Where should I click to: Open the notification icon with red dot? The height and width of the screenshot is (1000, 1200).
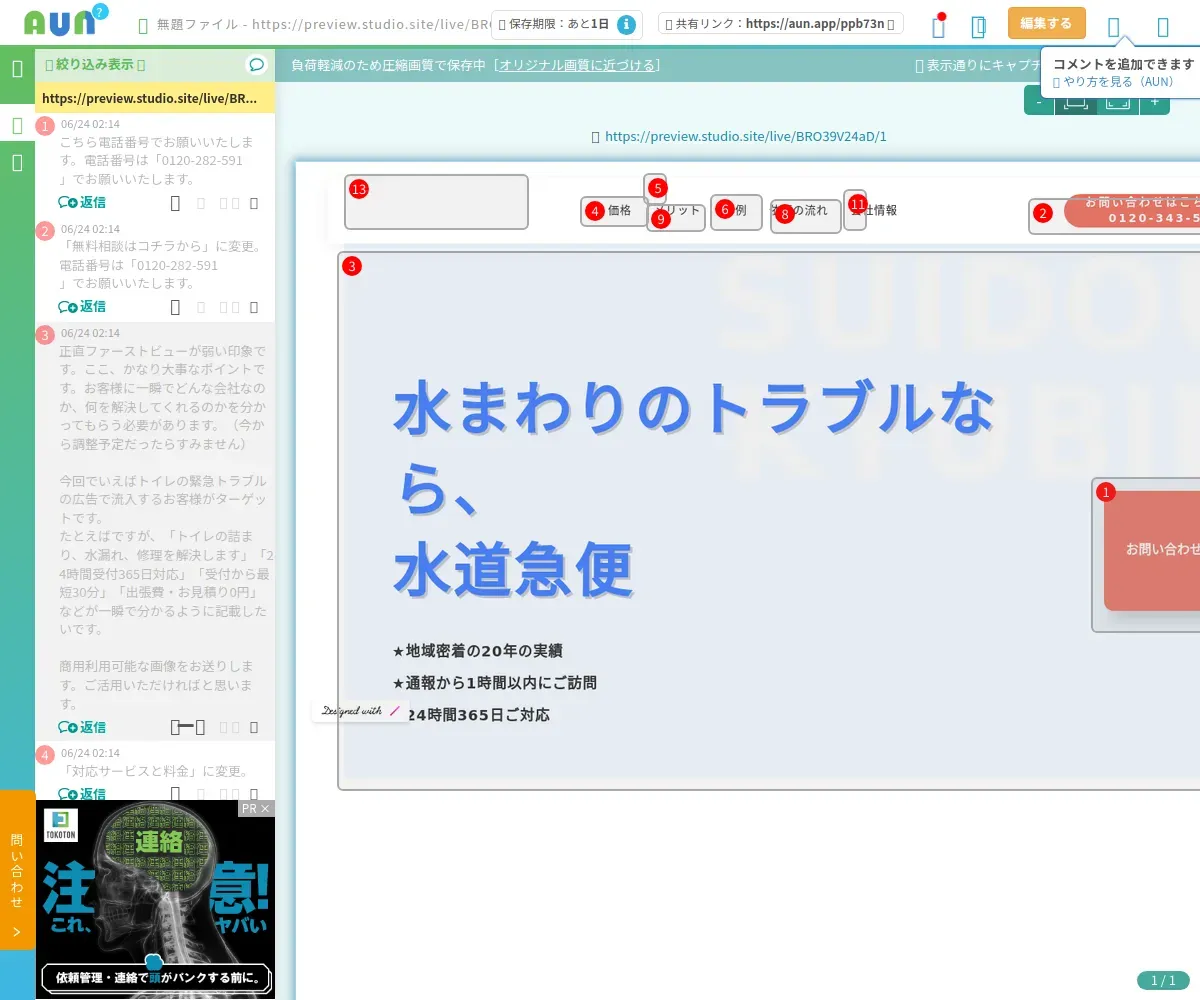point(938,25)
